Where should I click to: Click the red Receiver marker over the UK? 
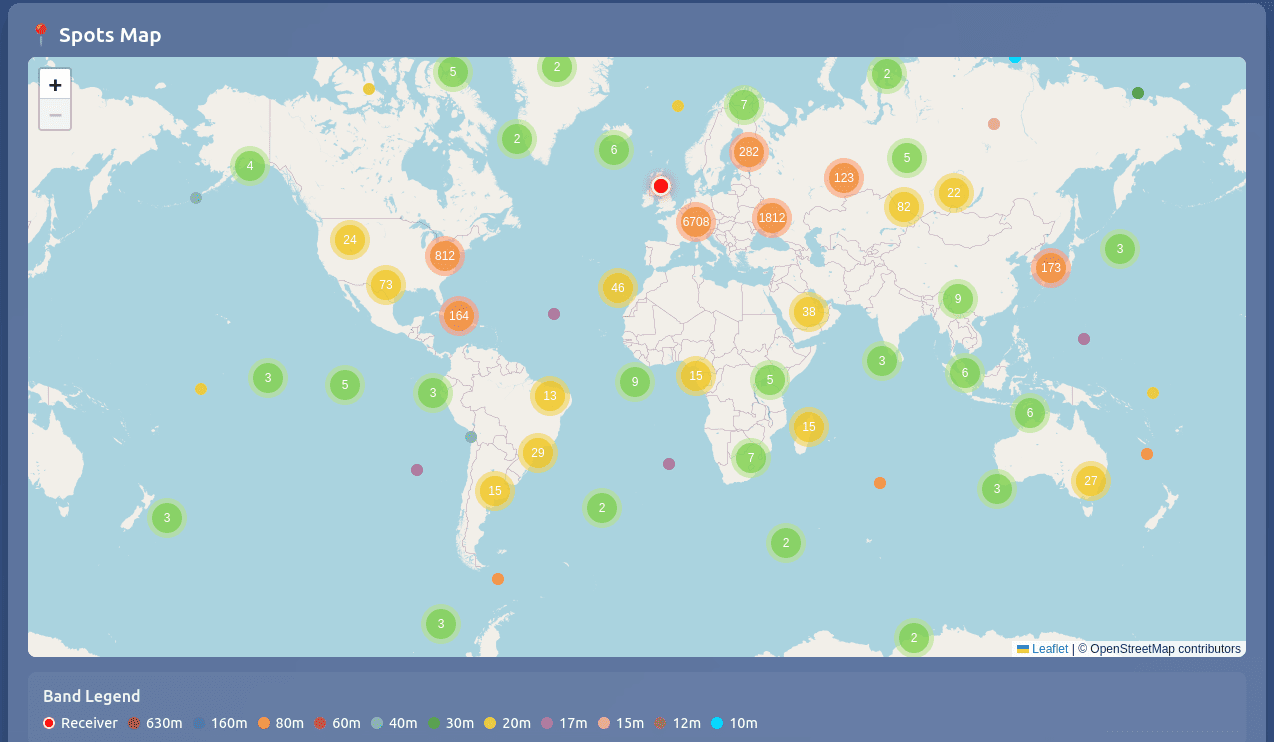[x=660, y=185]
